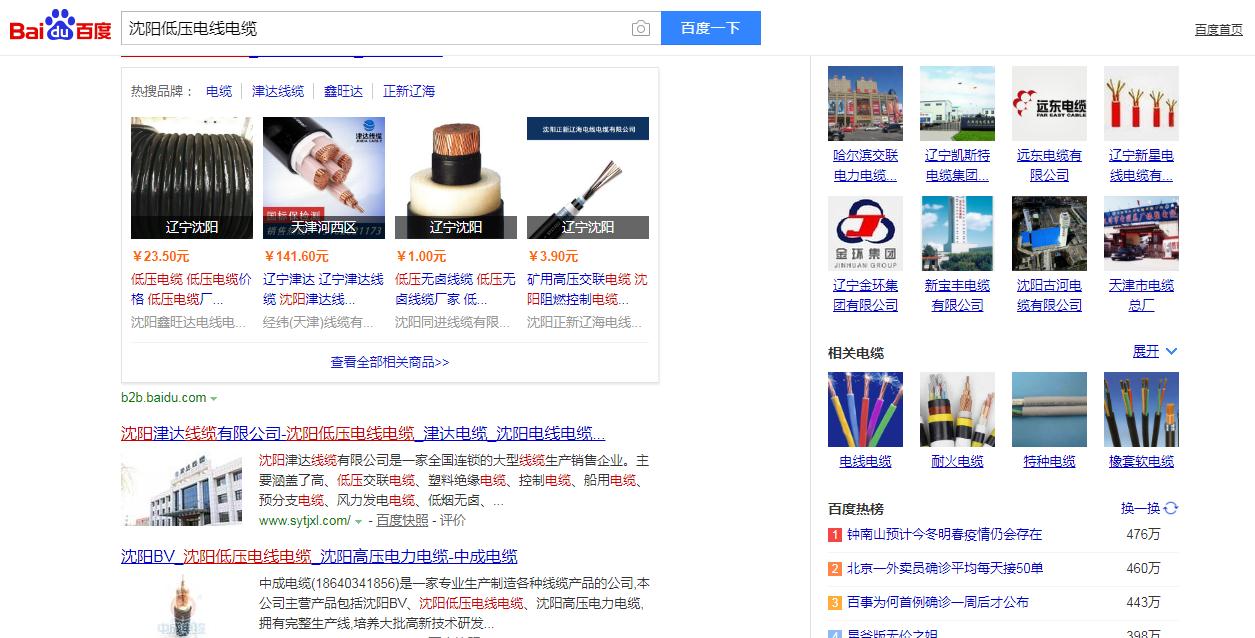Open 辽宁金环集团有限公司 text link
The image size is (1255, 638).
point(866,295)
